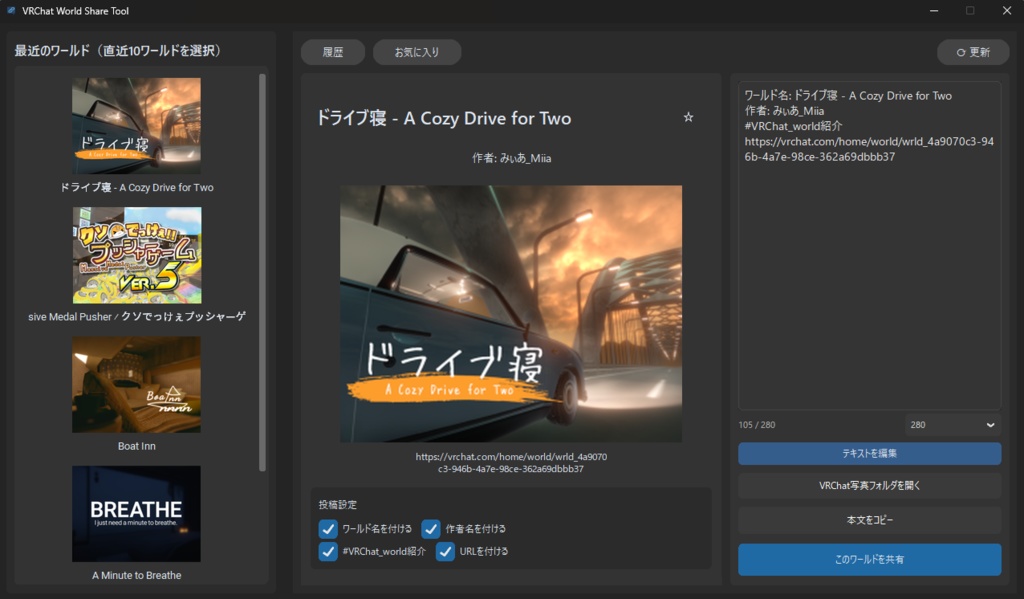1024x599 pixels.
Task: Choose the A Minute to Breathe world
Action: 136,513
